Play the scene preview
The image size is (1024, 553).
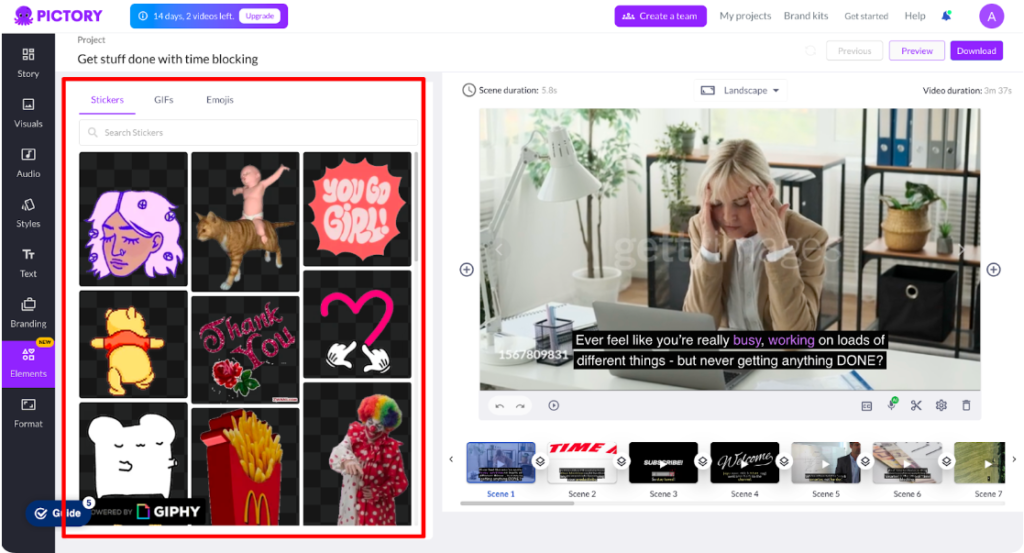553,405
